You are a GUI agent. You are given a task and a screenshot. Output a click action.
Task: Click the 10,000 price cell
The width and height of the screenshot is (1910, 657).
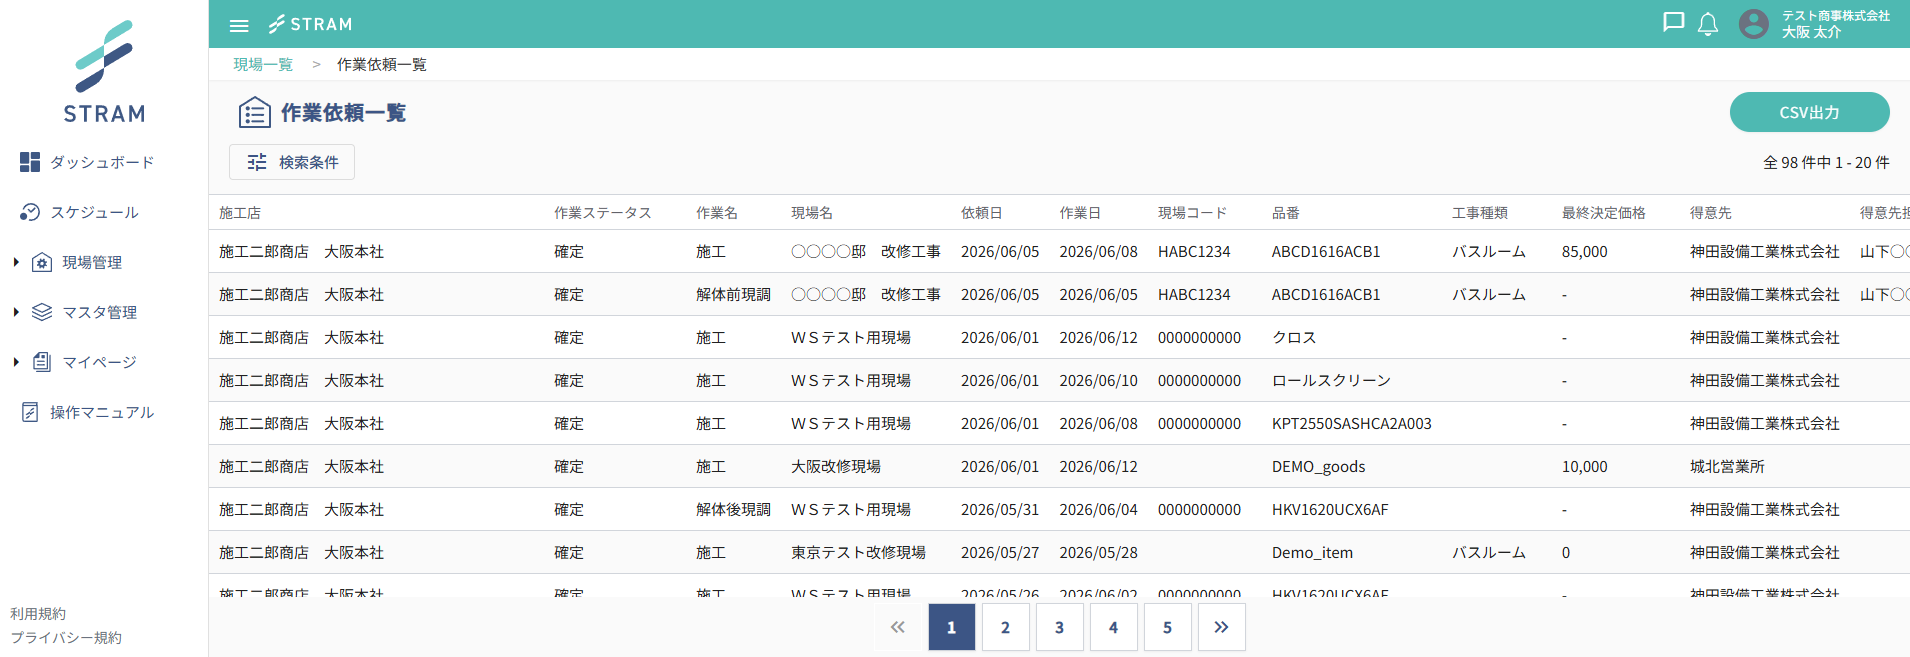tap(1585, 466)
